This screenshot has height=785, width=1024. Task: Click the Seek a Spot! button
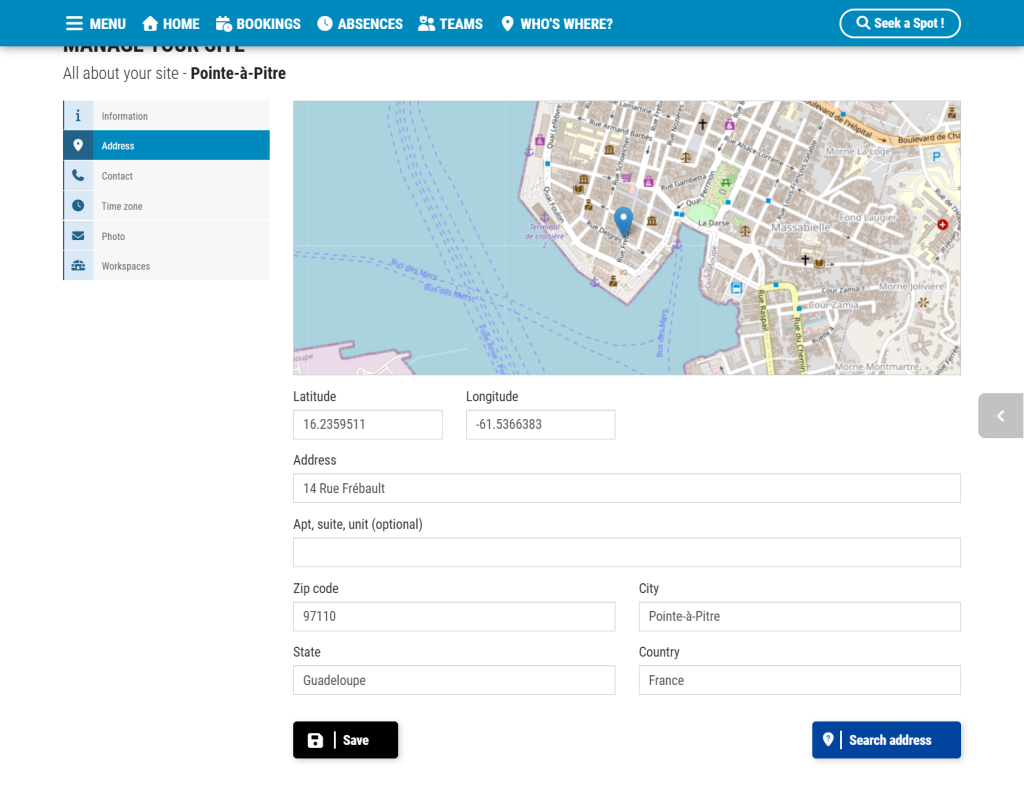coord(900,23)
